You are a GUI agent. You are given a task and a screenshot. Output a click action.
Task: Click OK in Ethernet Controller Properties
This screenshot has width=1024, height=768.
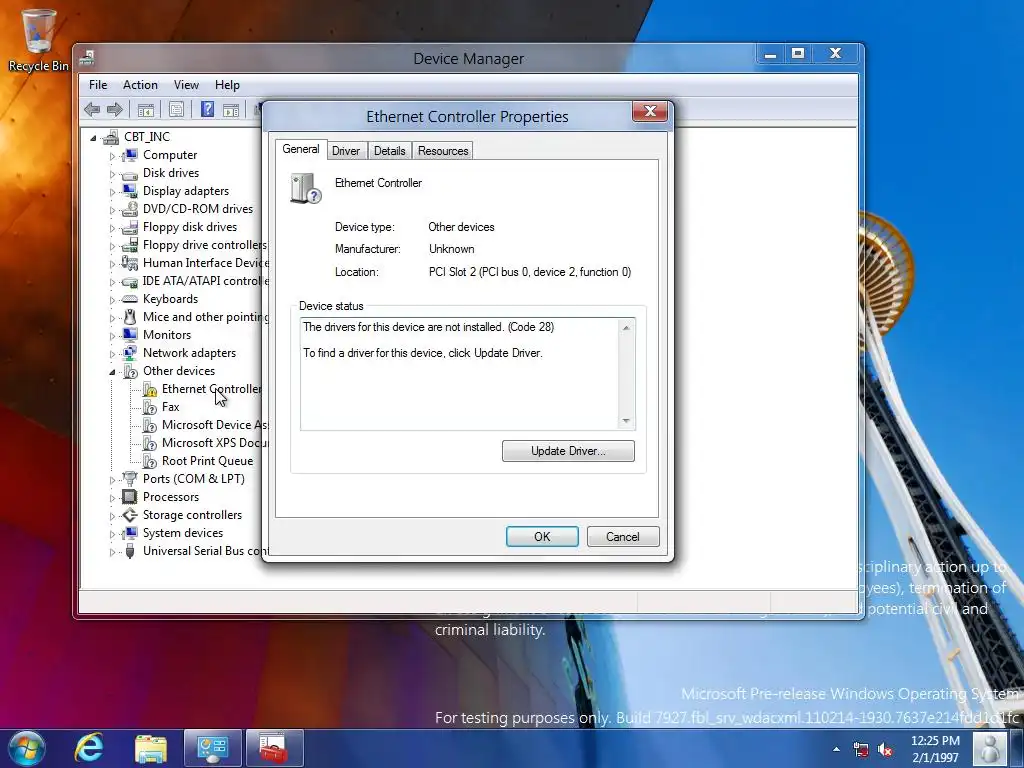[x=542, y=536]
